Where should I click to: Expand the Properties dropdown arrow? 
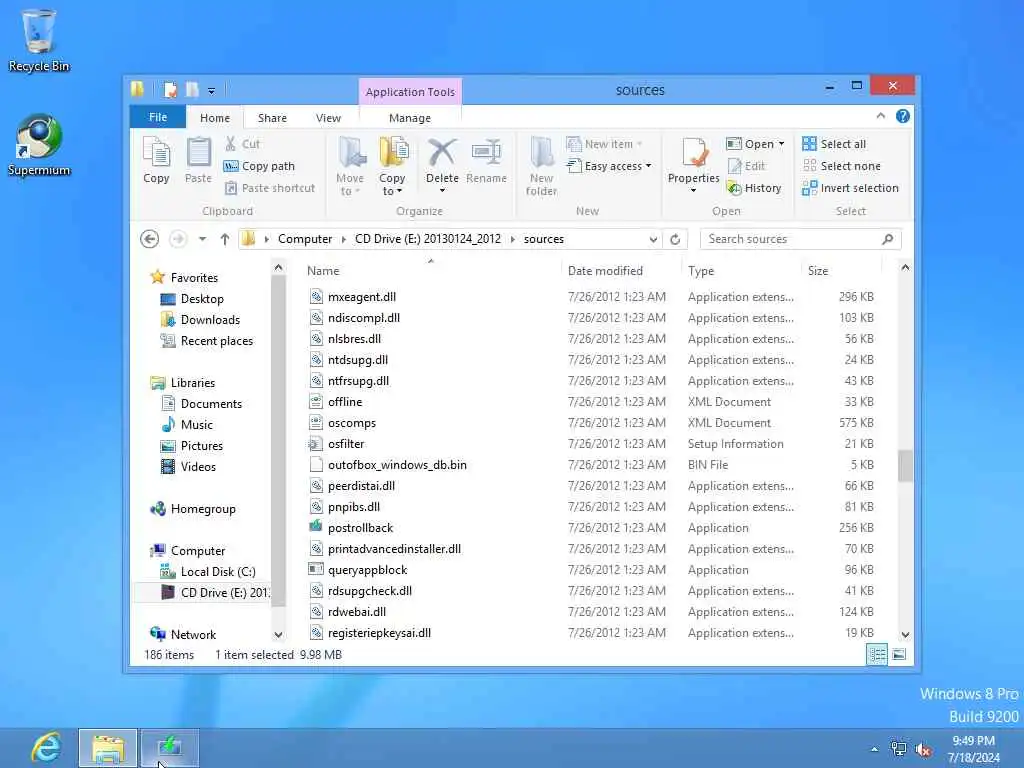(x=694, y=190)
